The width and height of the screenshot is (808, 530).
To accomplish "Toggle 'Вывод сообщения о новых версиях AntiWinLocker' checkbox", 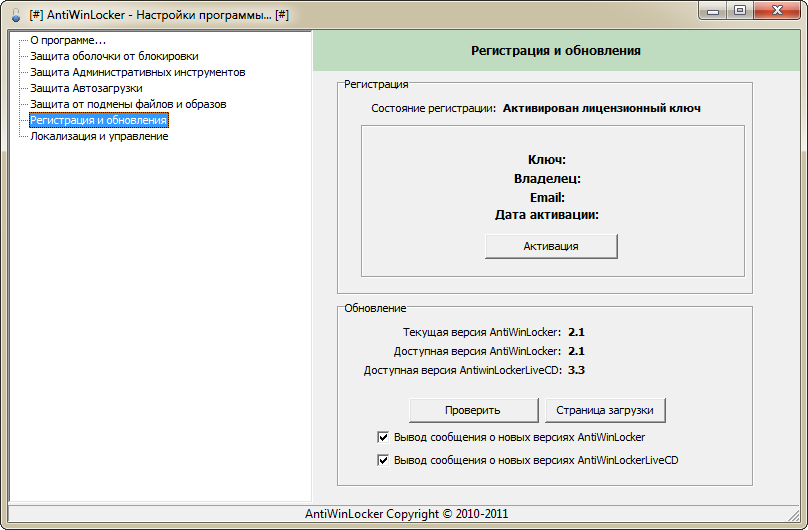I will 383,437.
